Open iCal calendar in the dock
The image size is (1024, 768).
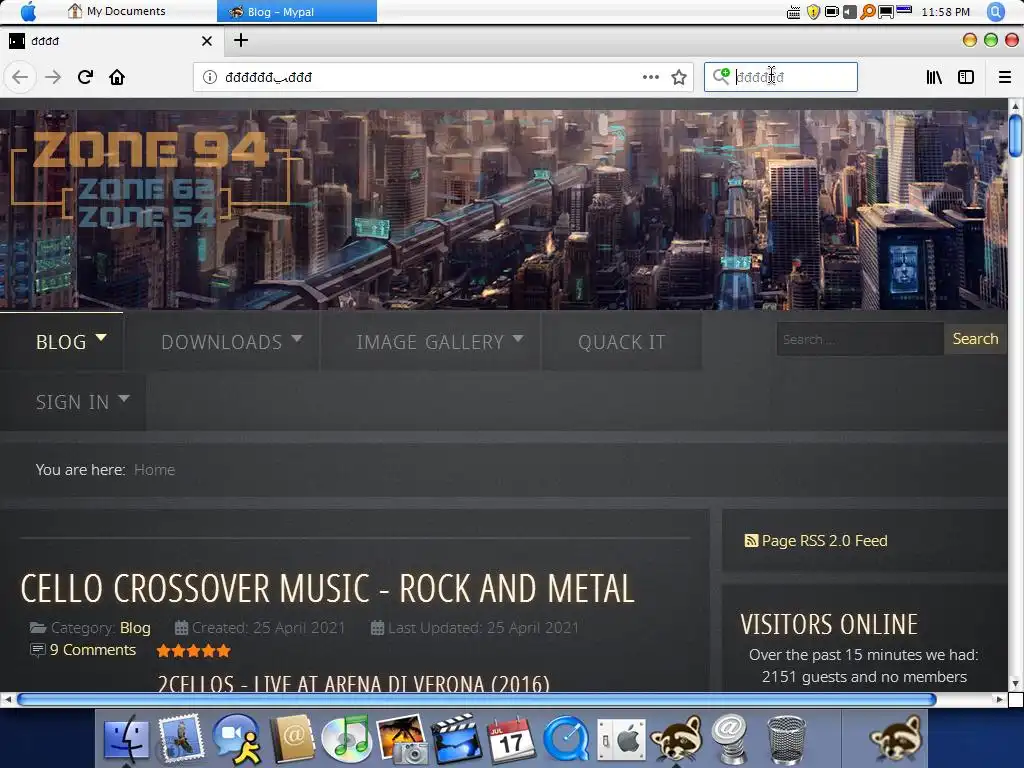(x=511, y=739)
